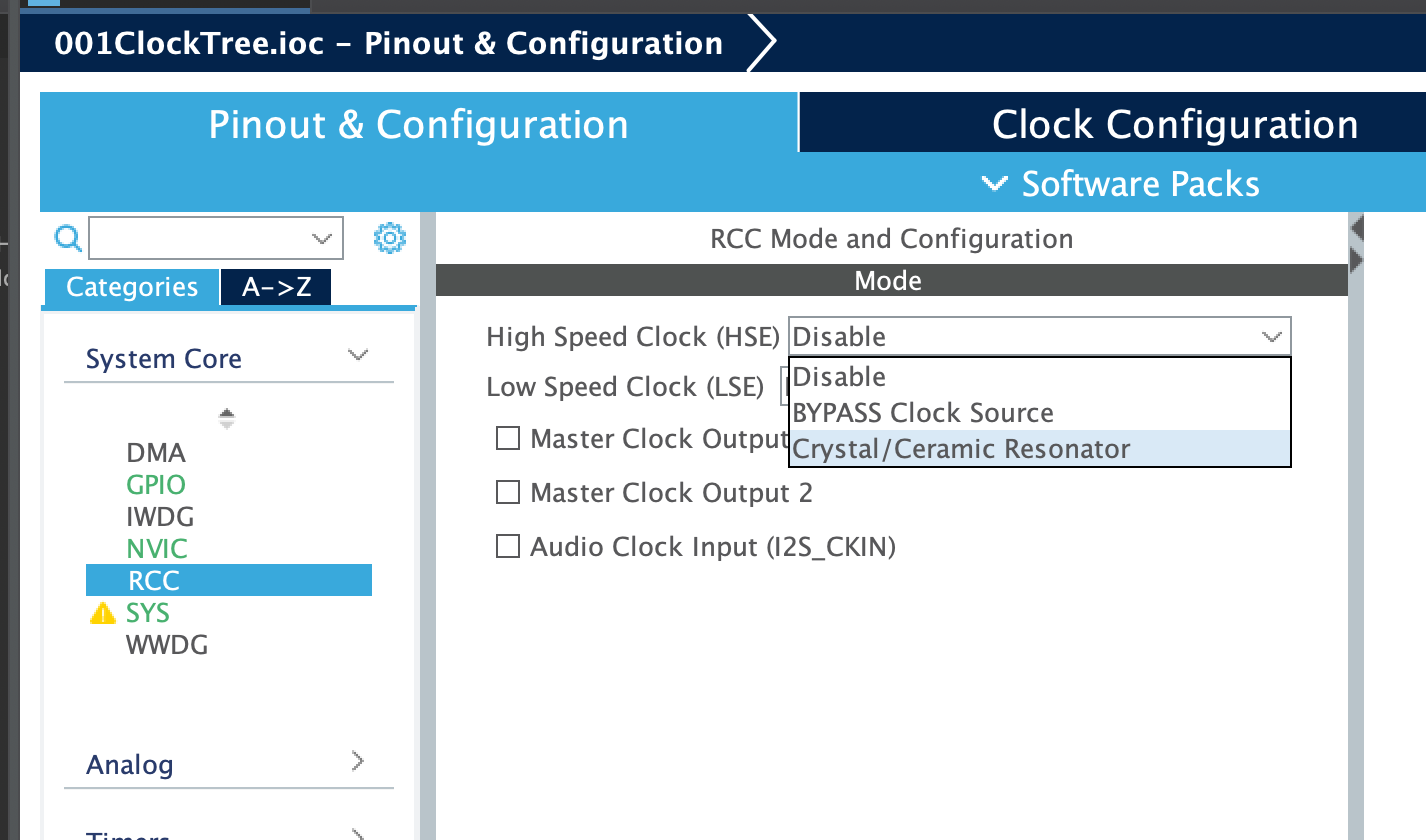Switch to Pinout & Configuration tab

(418, 123)
